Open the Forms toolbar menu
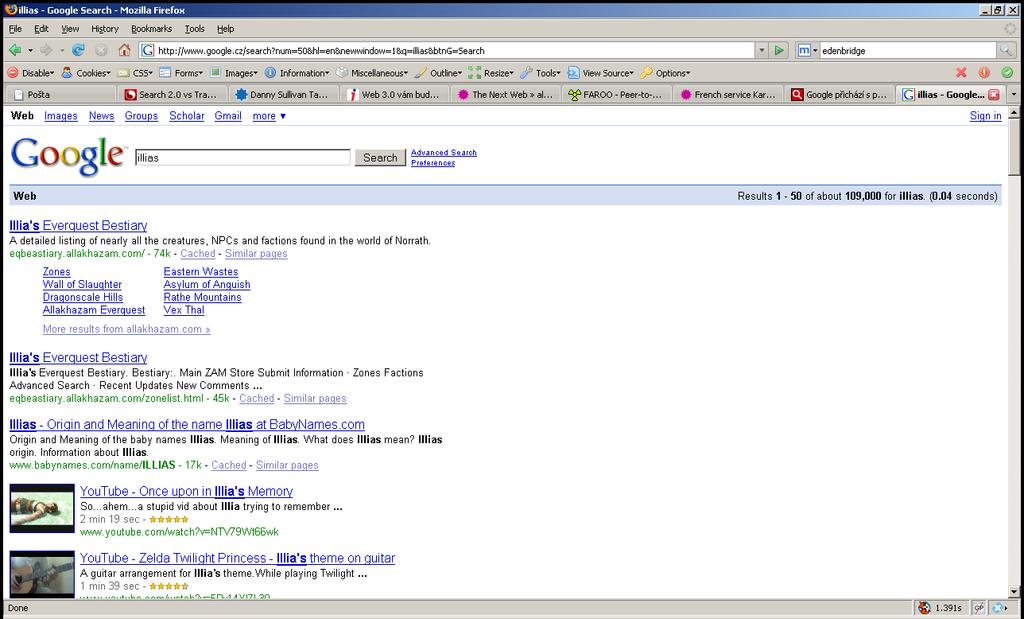The height and width of the screenshot is (619, 1024). [x=181, y=73]
